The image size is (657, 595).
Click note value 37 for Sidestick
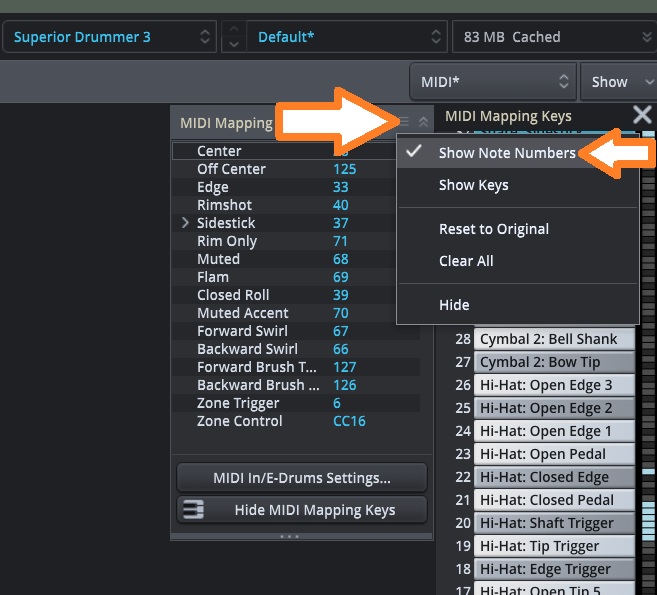340,223
